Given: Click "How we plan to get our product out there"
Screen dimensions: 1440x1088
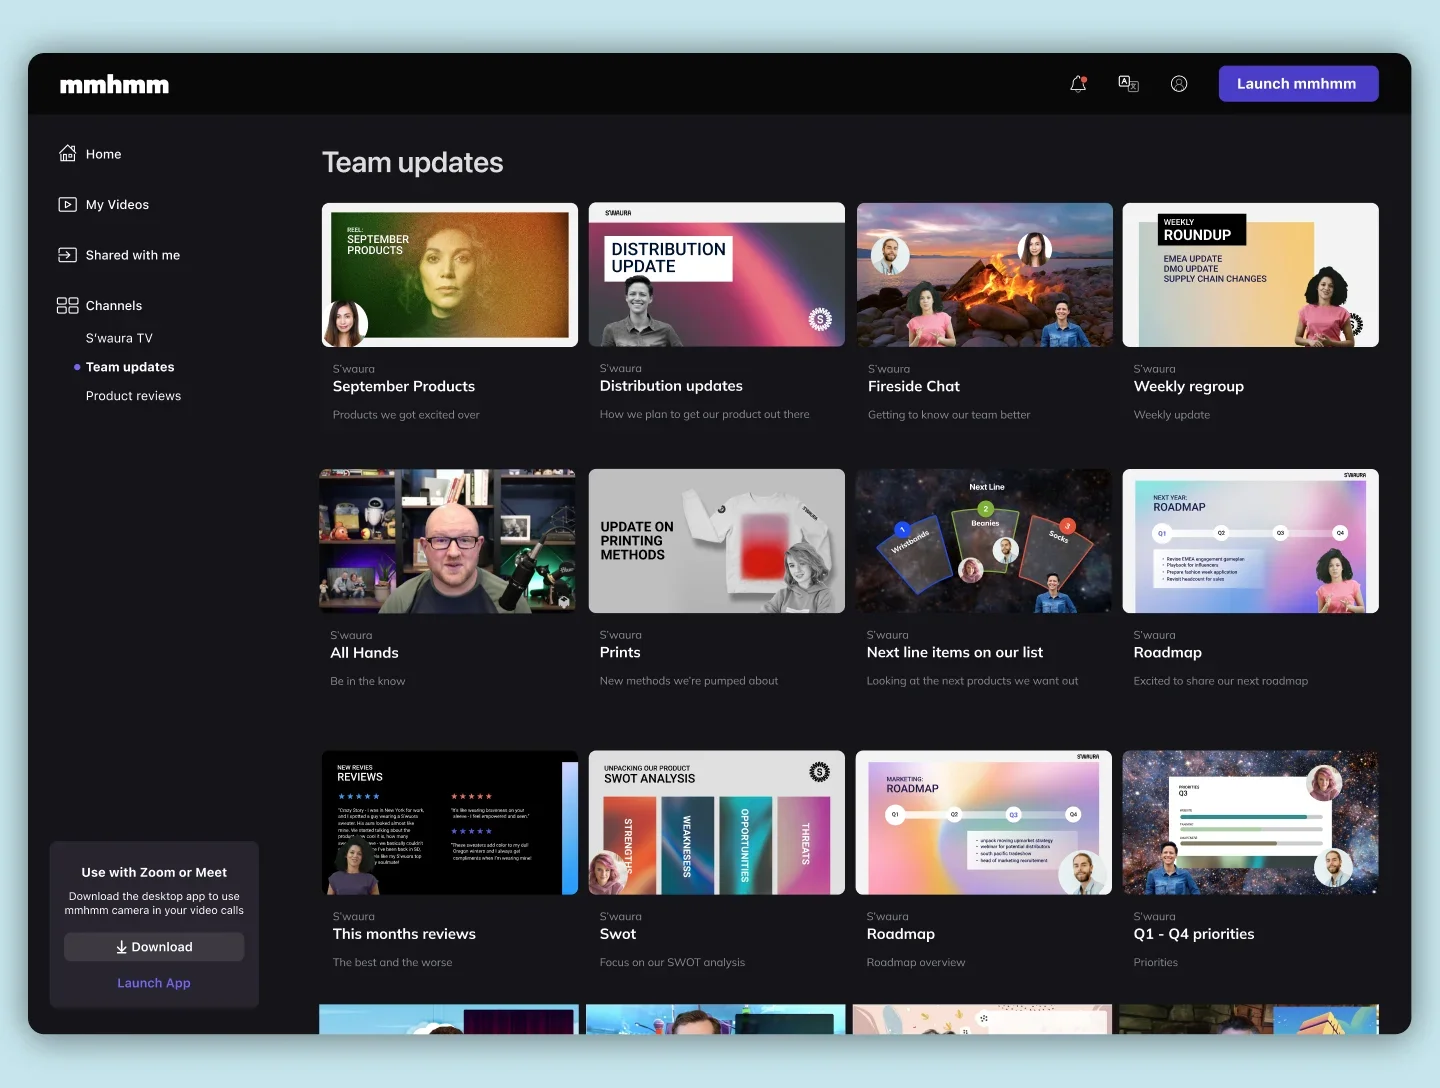Looking at the screenshot, I should tap(705, 414).
